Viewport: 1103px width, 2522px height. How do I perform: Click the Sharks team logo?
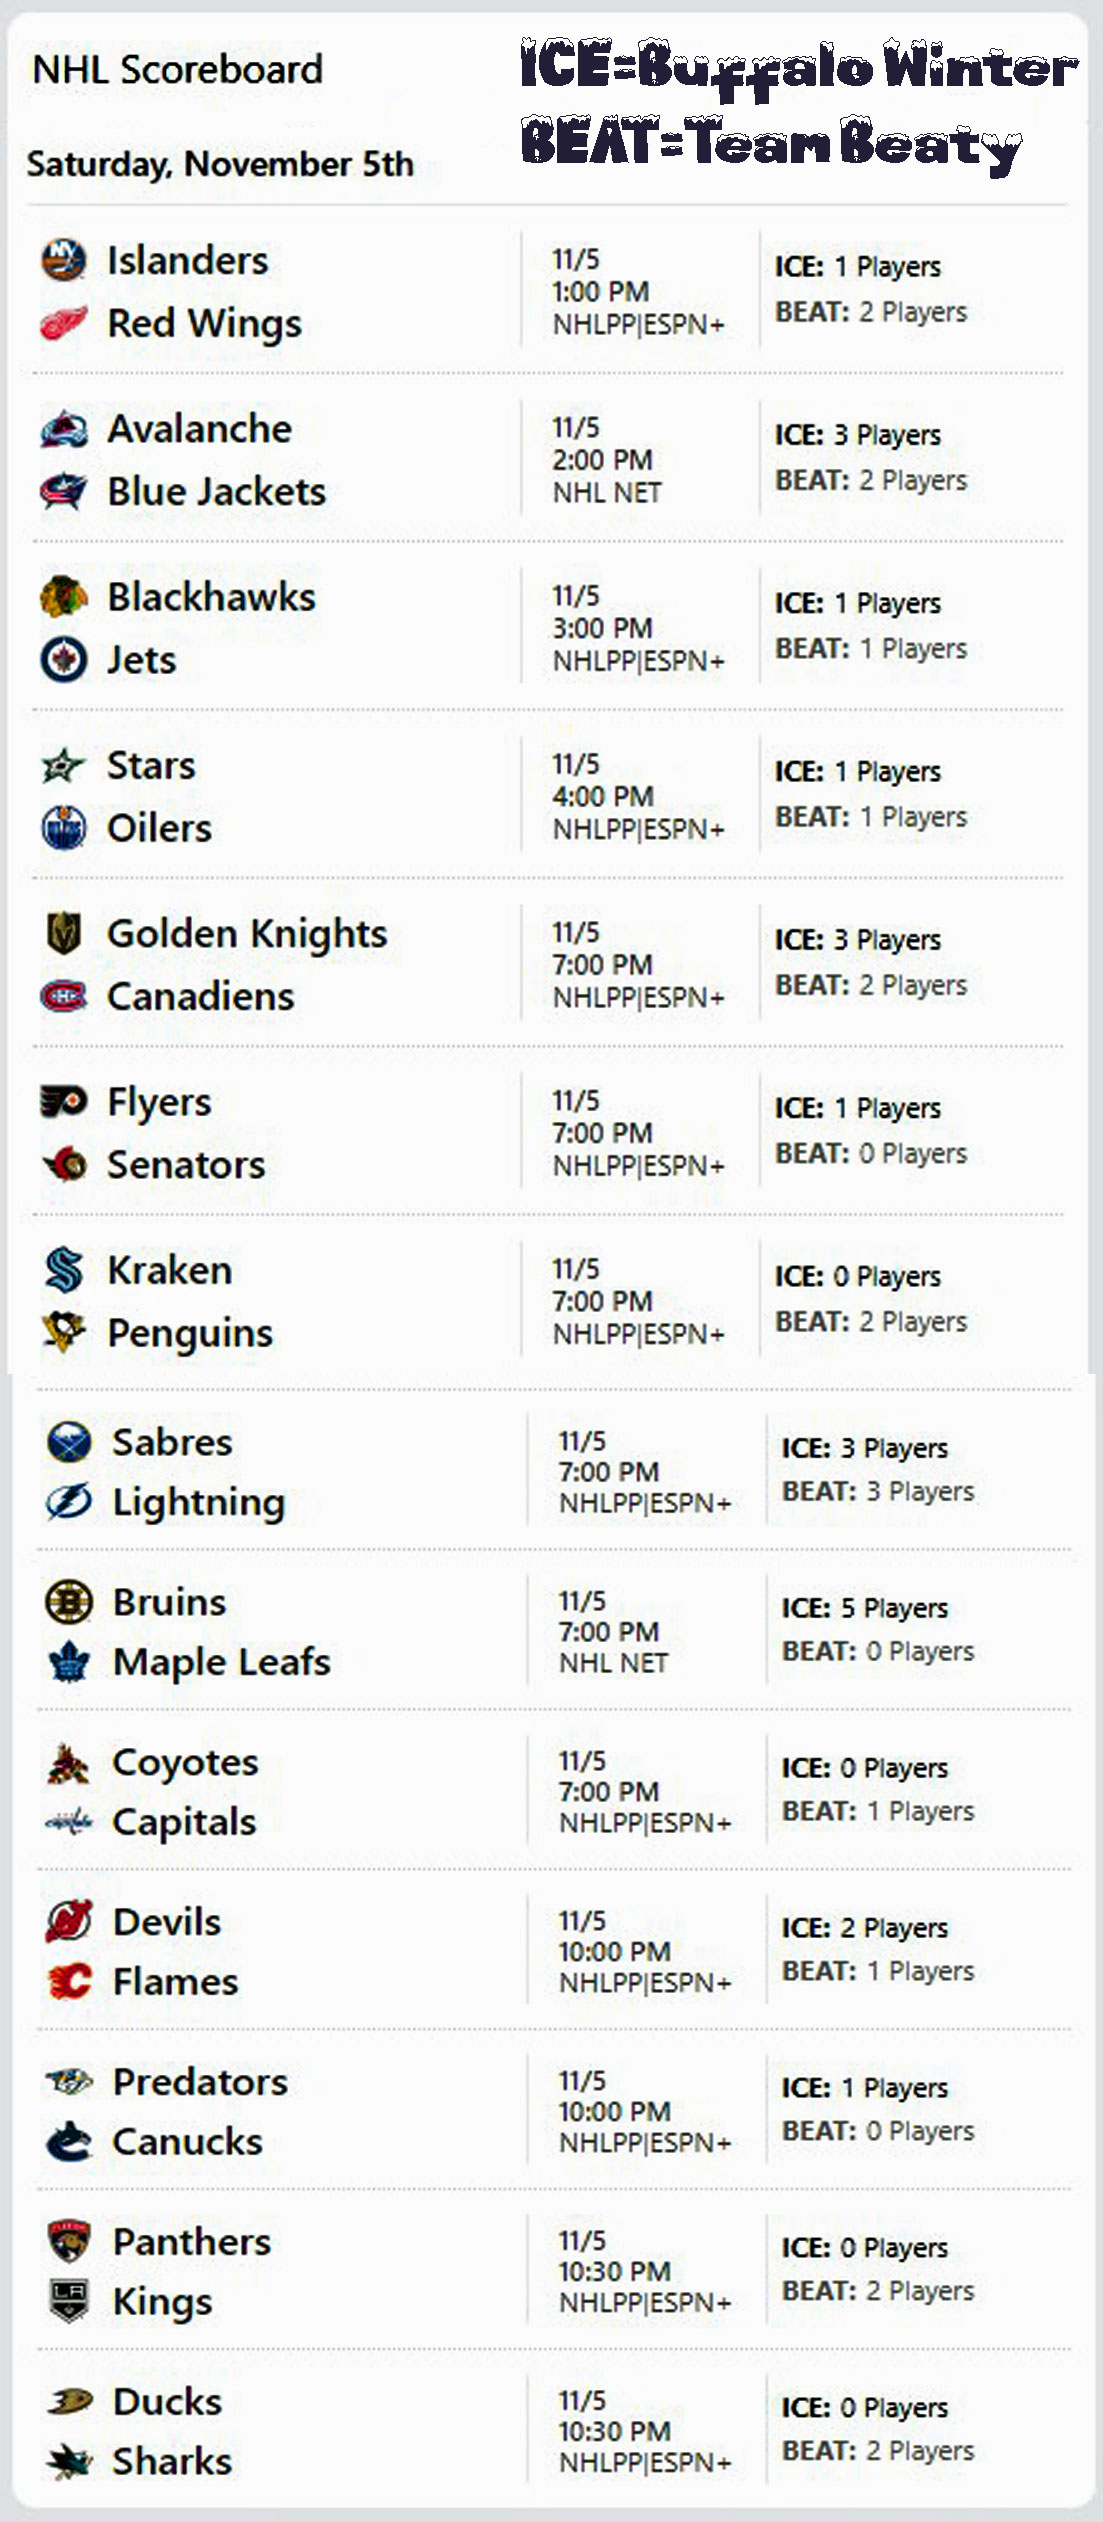pos(69,2461)
